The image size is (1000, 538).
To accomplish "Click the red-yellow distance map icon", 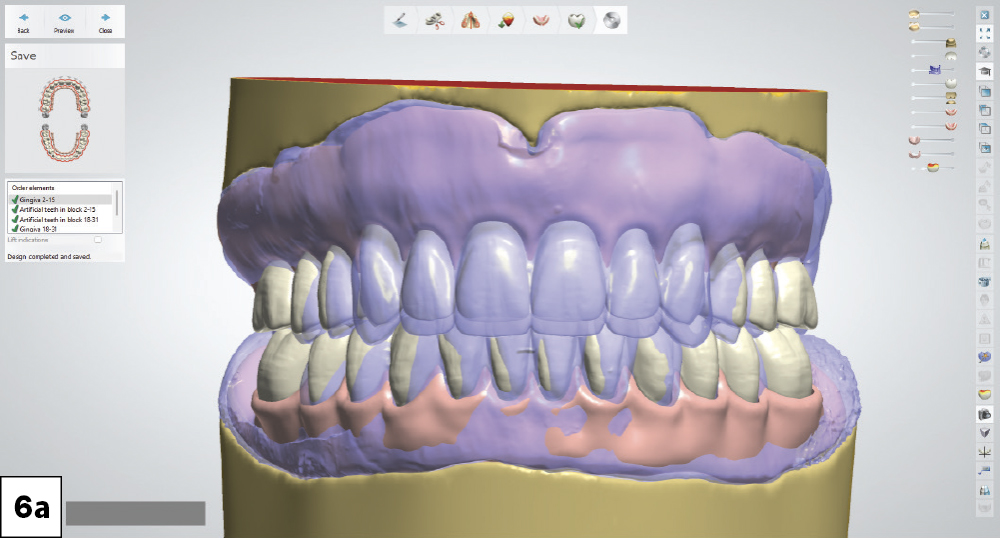I will pos(985,395).
